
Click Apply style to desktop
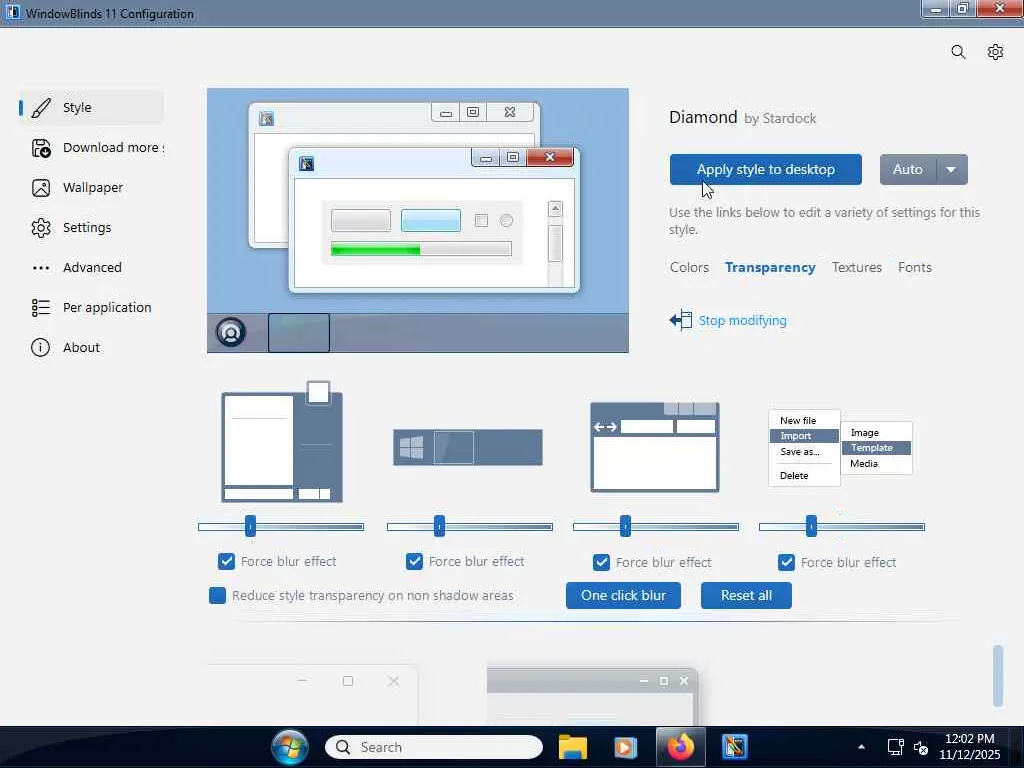click(765, 170)
